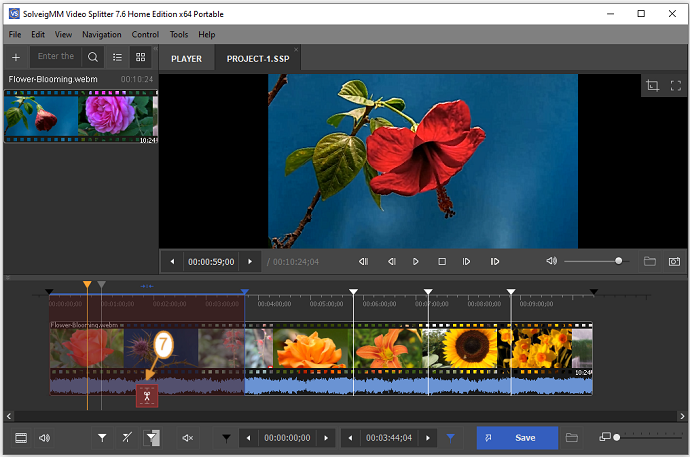The height and width of the screenshot is (457, 690).
Task: Toggle video storyboard track display
Action: pyautogui.click(x=21, y=438)
